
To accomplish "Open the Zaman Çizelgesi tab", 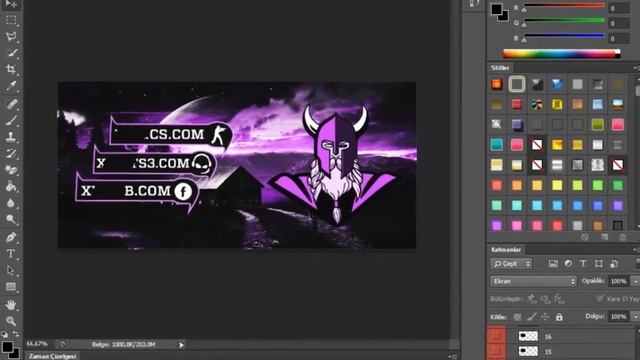I will 52,356.
